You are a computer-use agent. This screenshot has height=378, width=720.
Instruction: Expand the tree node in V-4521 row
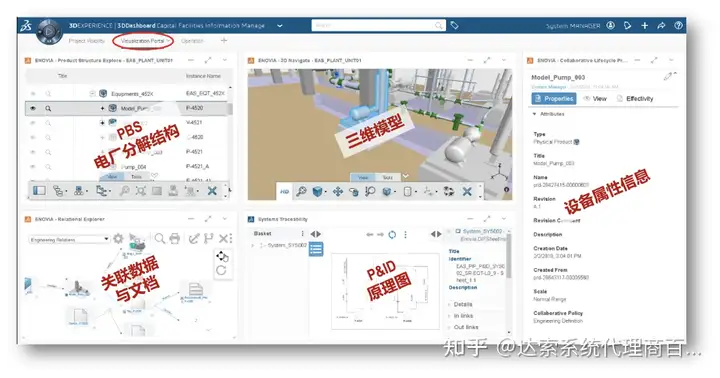point(102,123)
